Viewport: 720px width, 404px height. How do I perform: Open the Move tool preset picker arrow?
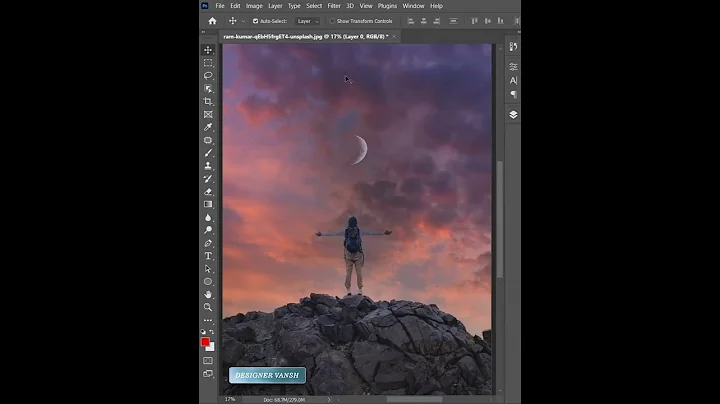click(x=243, y=21)
